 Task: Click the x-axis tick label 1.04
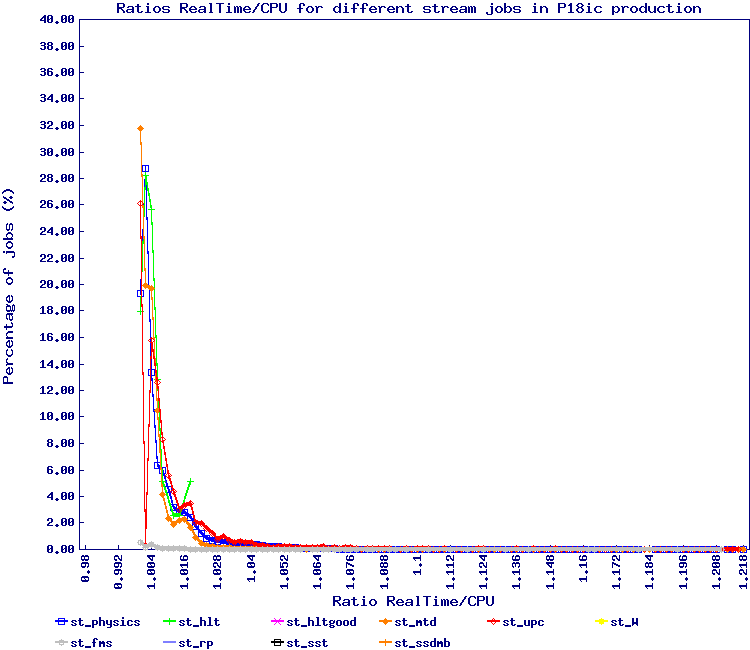click(252, 569)
